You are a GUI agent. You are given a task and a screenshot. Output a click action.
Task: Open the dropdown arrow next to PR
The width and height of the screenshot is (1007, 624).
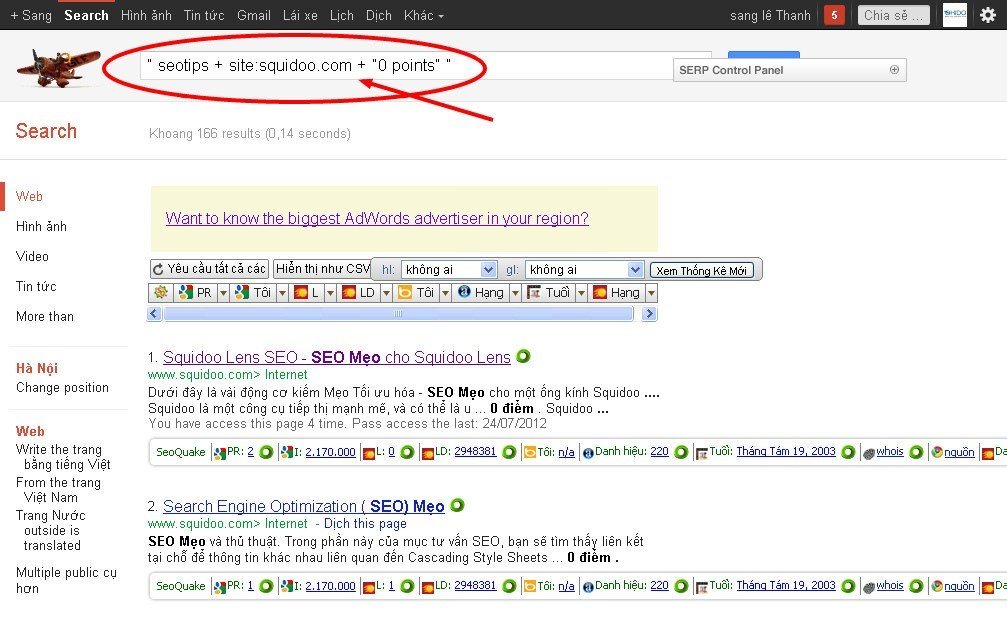coord(223,293)
